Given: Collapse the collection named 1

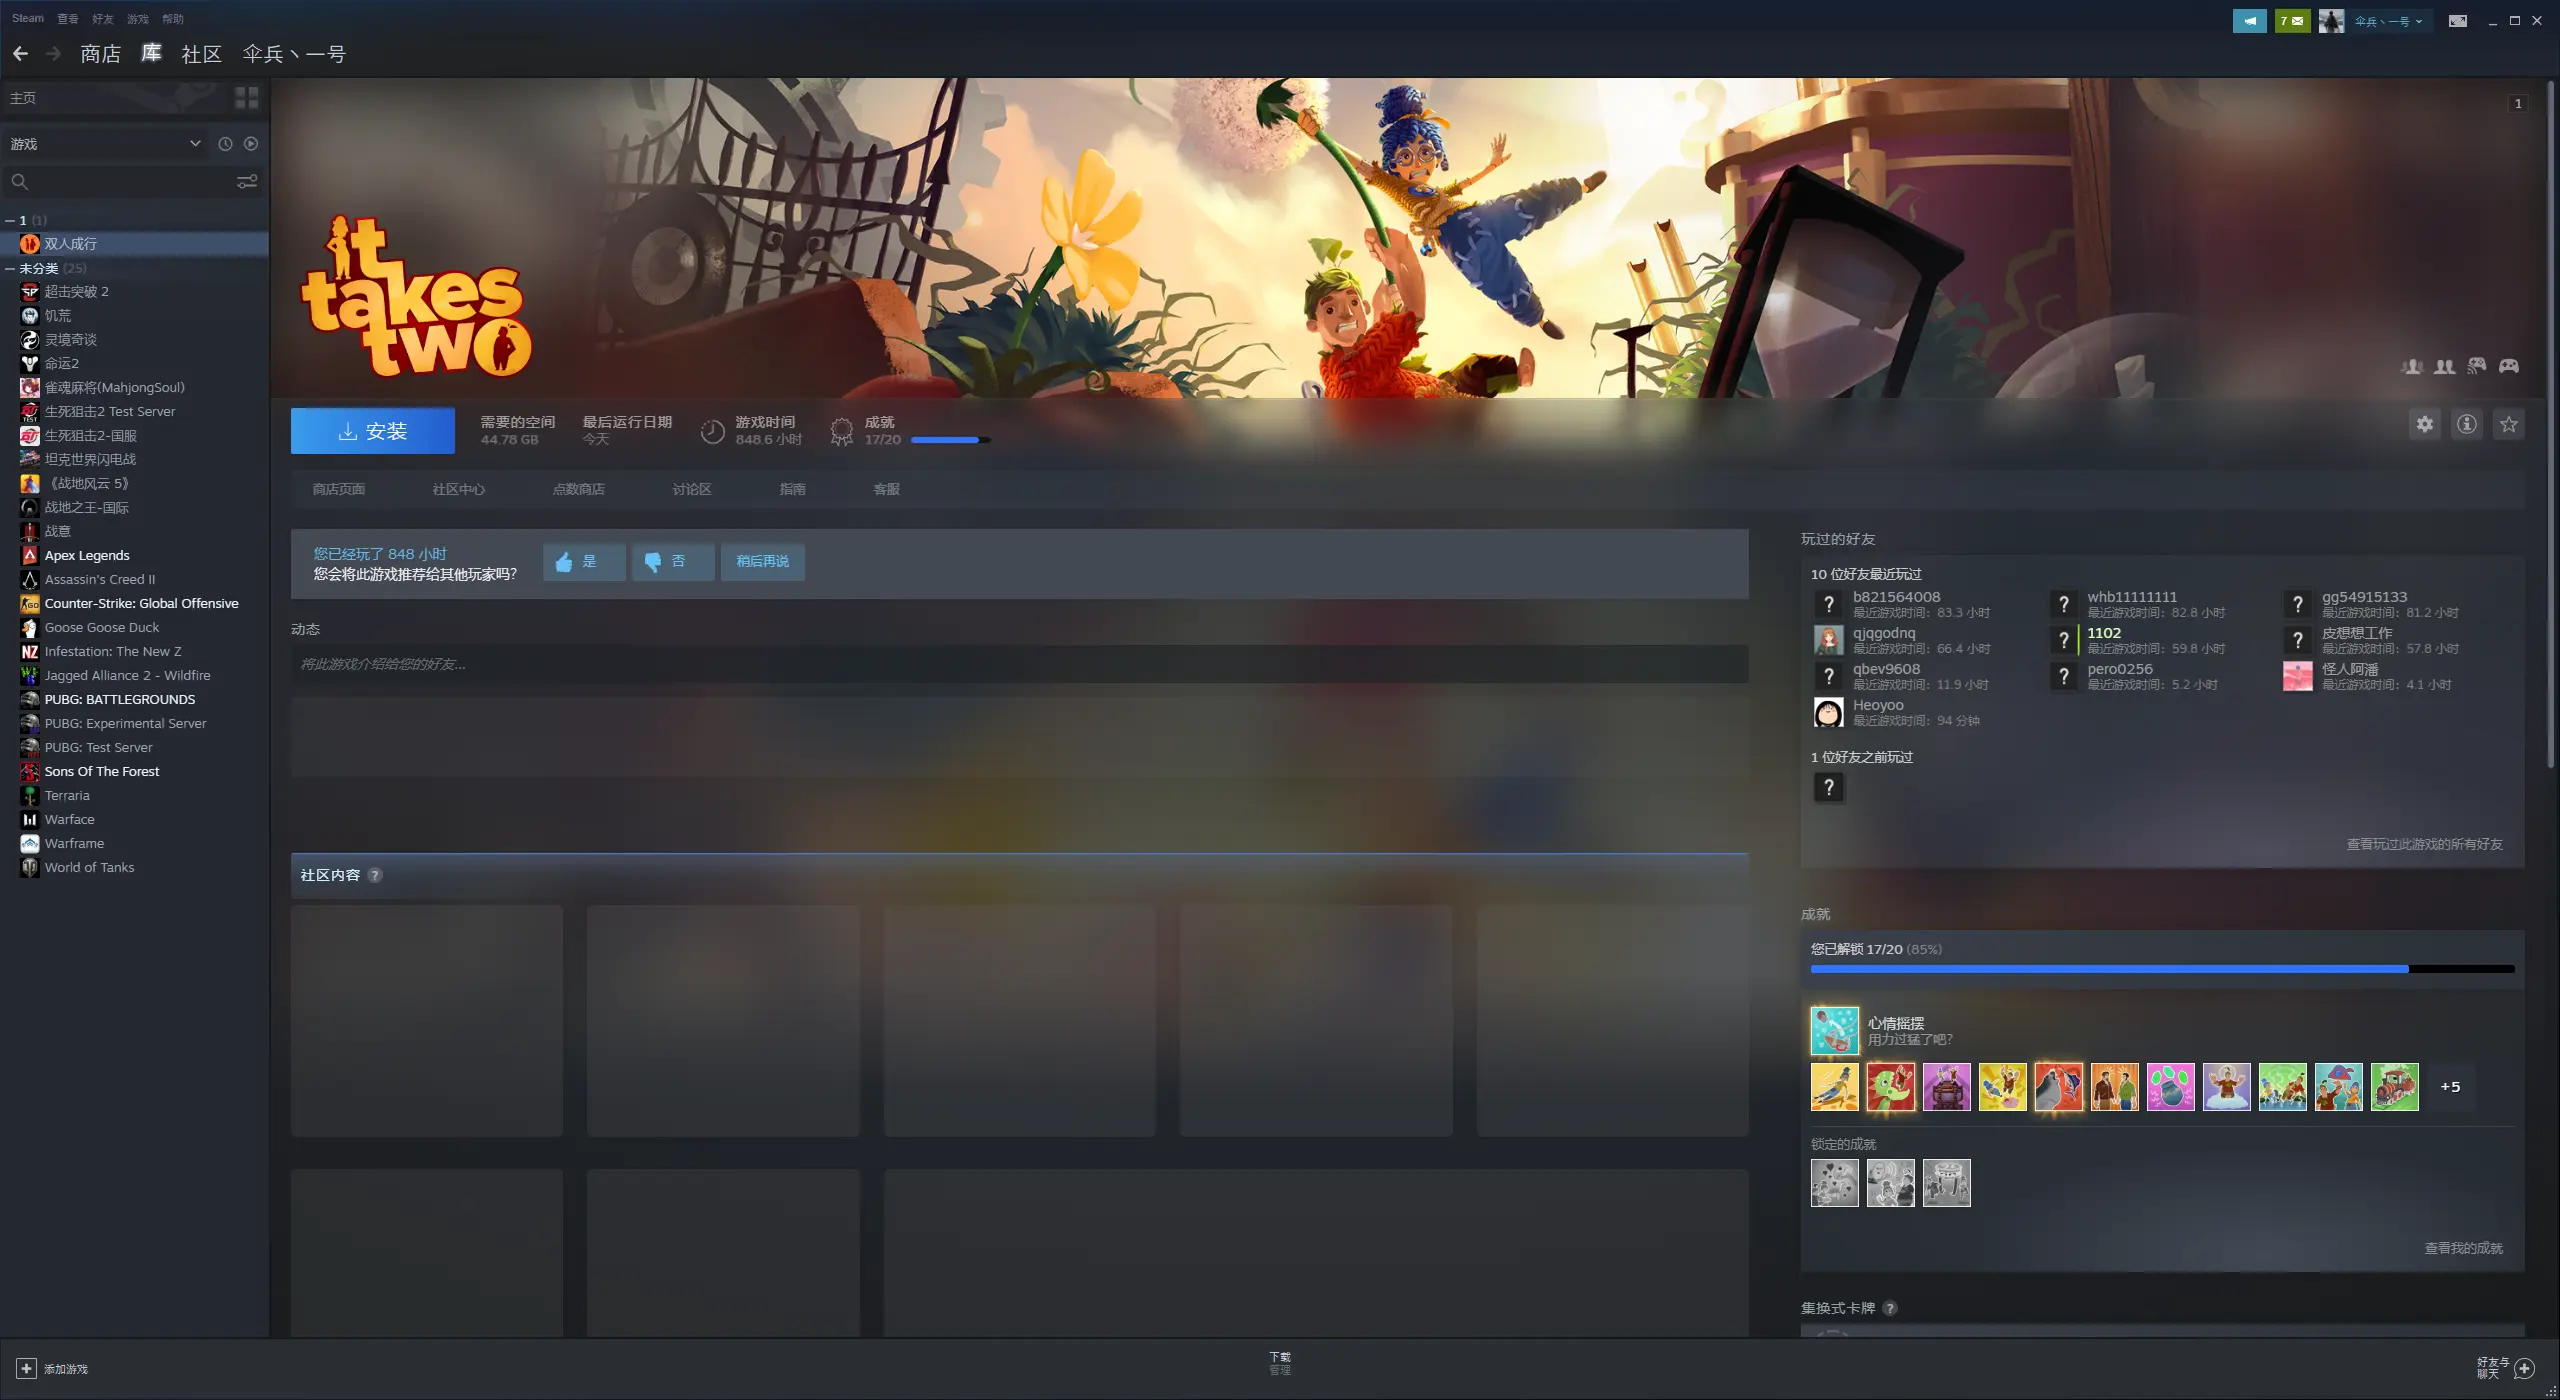Looking at the screenshot, I should (10, 220).
